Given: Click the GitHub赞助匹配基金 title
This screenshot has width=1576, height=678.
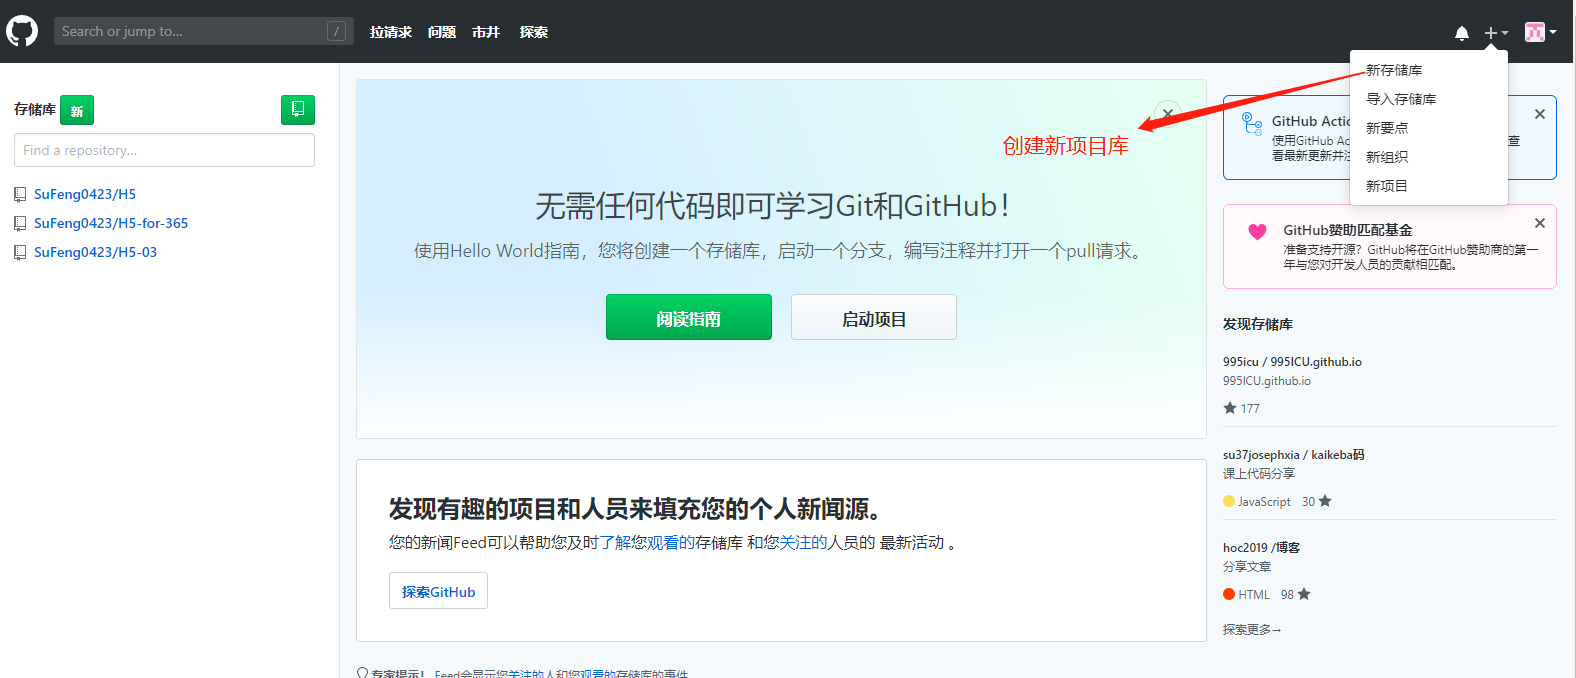Looking at the screenshot, I should (x=1348, y=230).
